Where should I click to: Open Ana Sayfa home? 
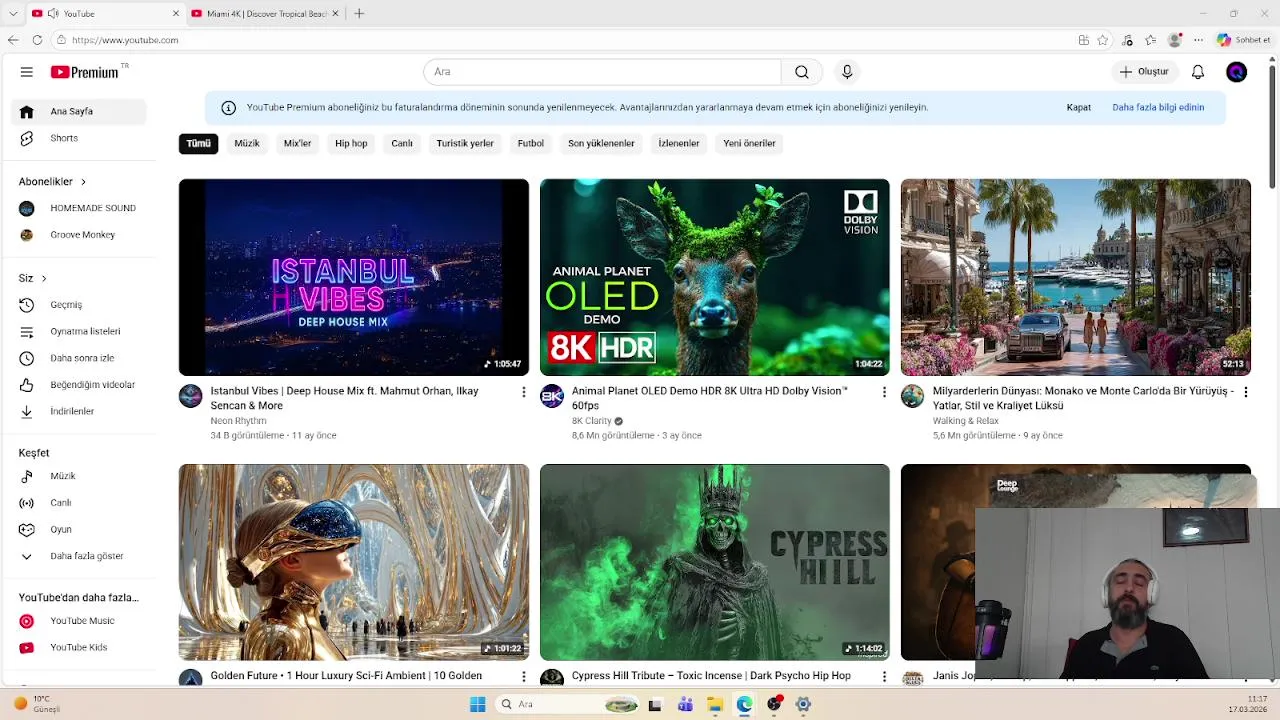click(80, 112)
